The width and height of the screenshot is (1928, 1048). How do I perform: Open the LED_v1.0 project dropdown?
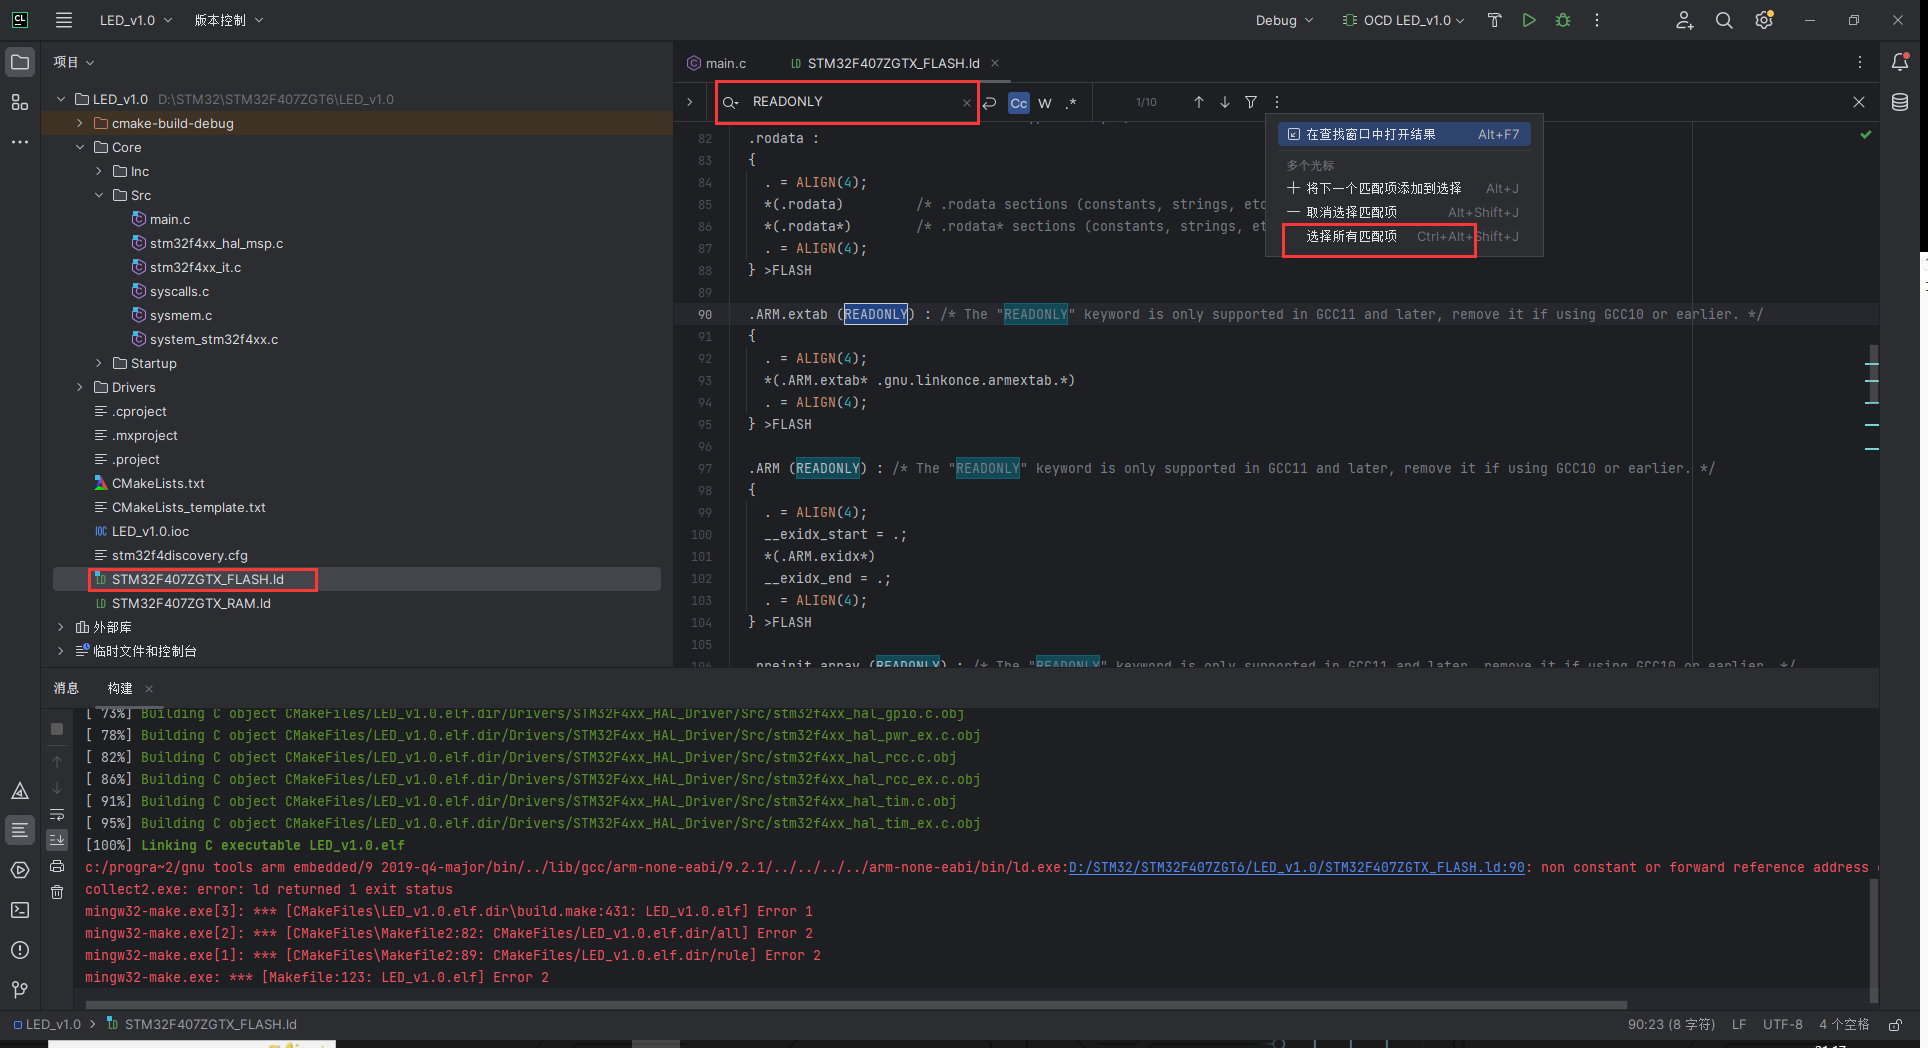coord(135,20)
